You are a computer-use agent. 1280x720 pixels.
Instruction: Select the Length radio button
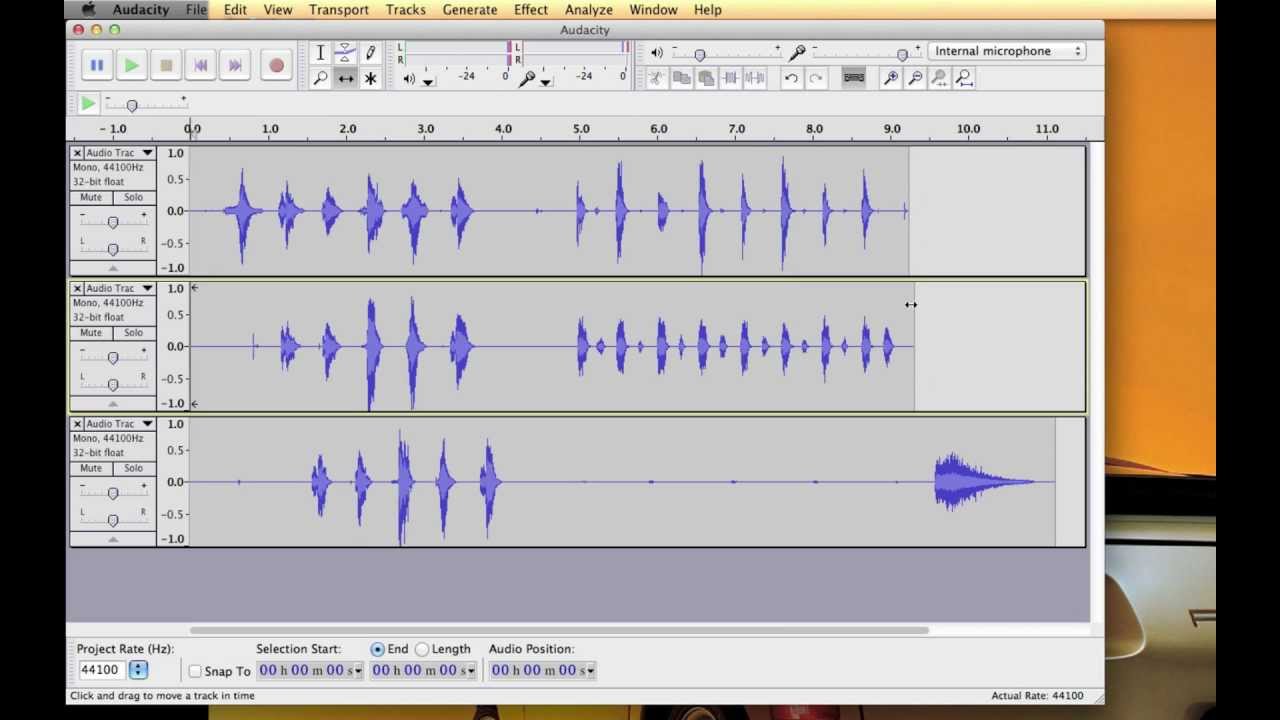(422, 649)
